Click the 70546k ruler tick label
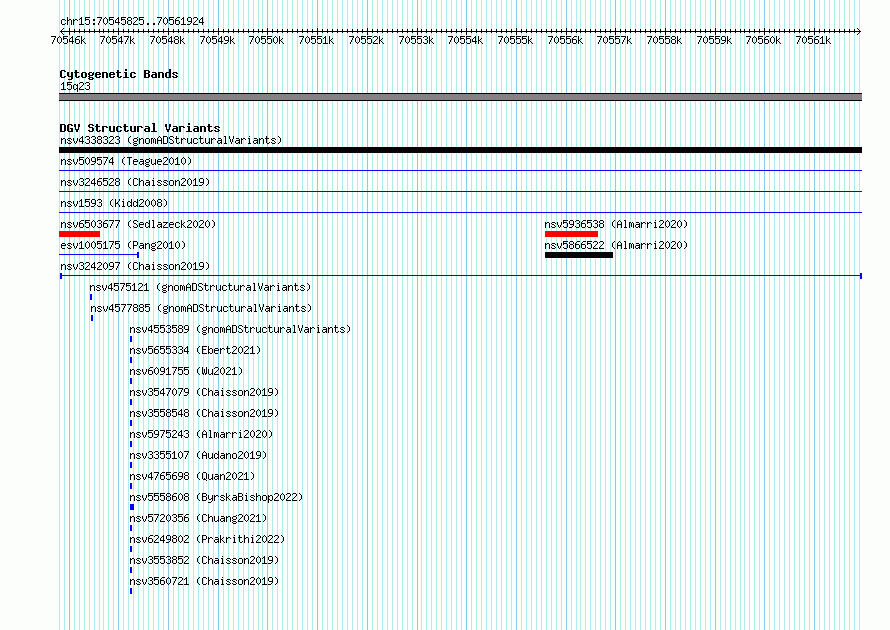Image resolution: width=890 pixels, height=630 pixels. 68,40
